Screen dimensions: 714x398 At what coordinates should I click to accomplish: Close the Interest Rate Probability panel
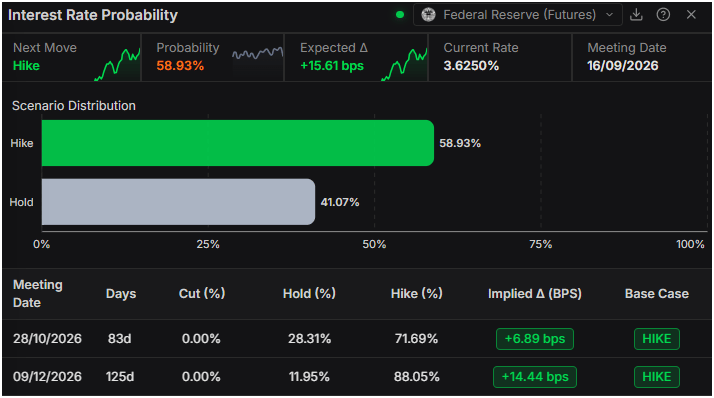click(691, 15)
